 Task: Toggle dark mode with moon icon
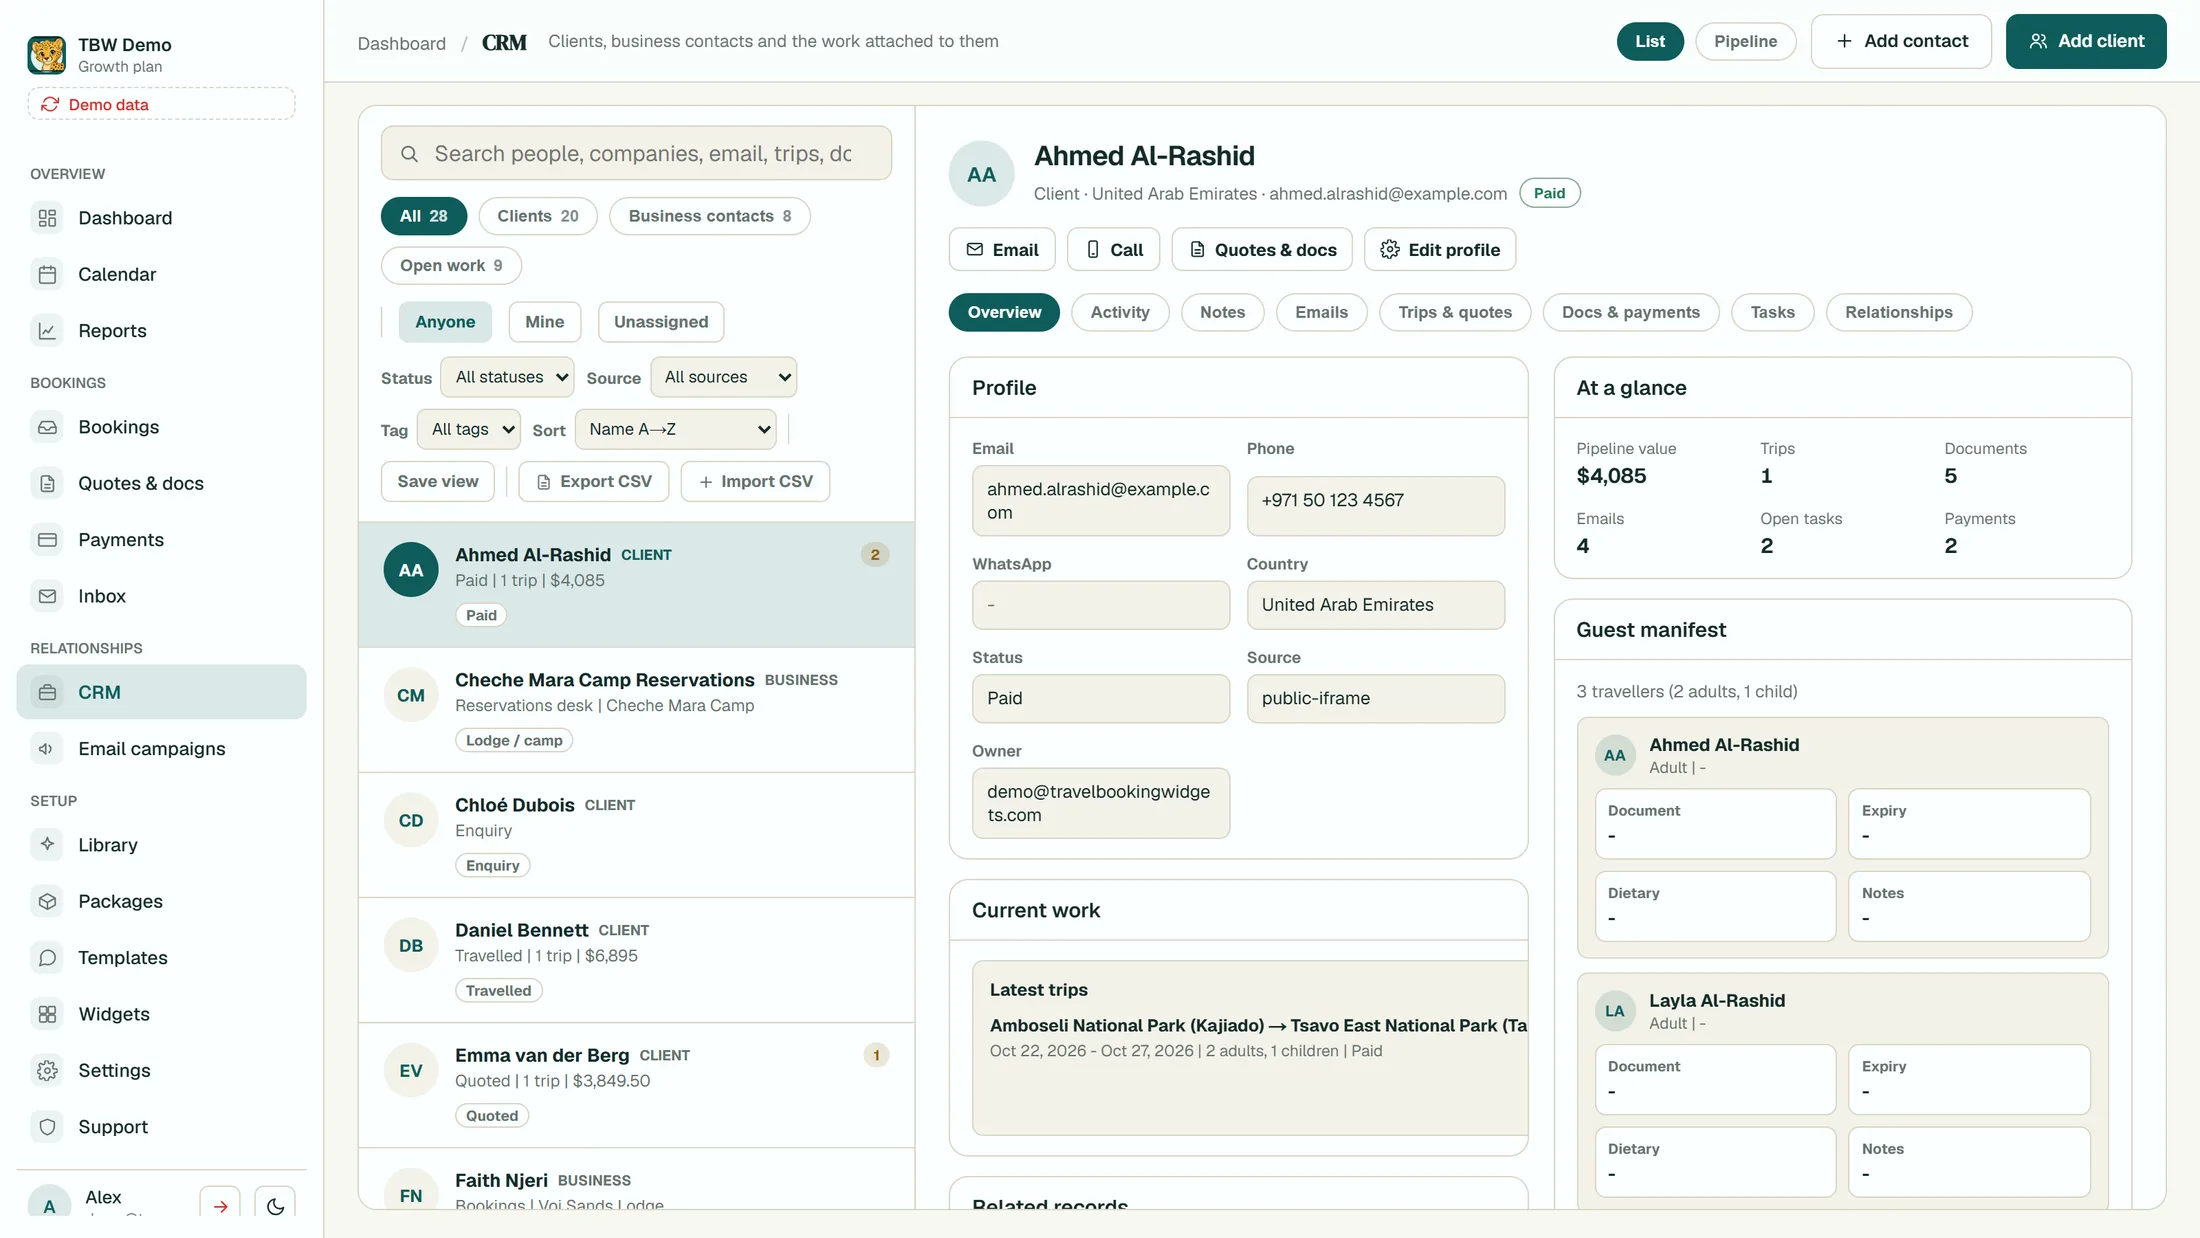pos(275,1205)
